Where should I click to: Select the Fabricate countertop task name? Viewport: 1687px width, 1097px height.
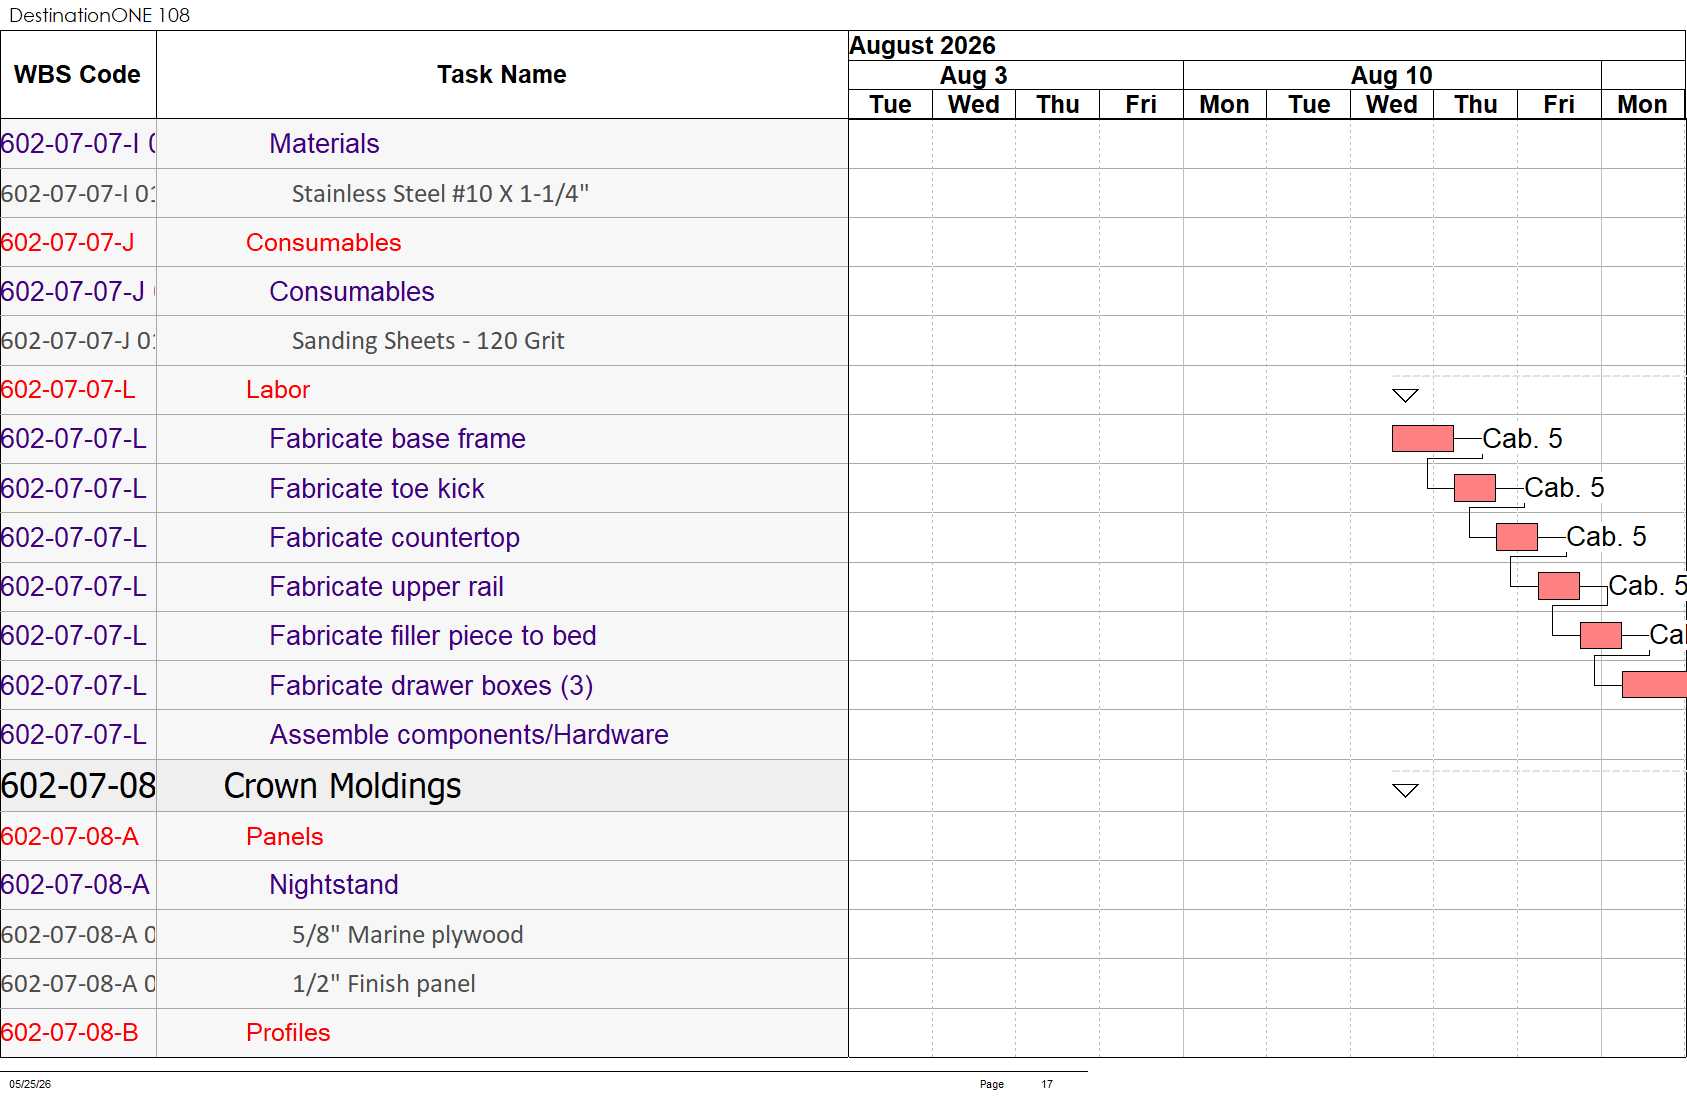point(394,537)
